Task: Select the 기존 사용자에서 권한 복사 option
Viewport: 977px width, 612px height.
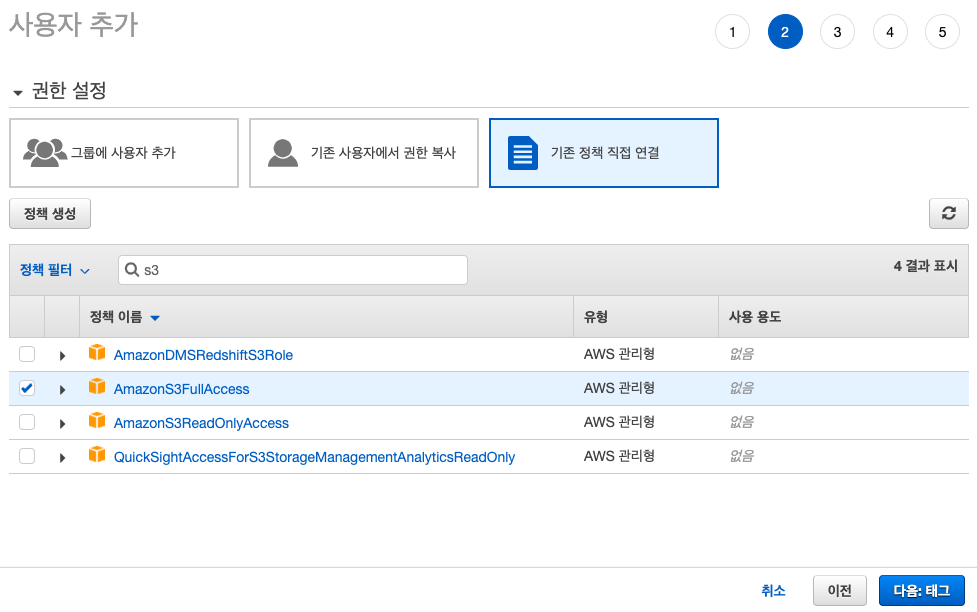Action: pos(363,152)
